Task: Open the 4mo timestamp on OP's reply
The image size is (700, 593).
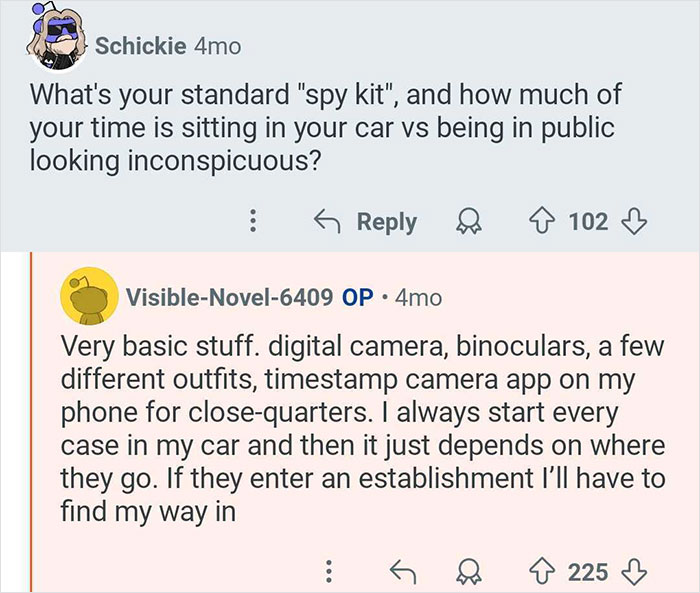Action: point(418,297)
